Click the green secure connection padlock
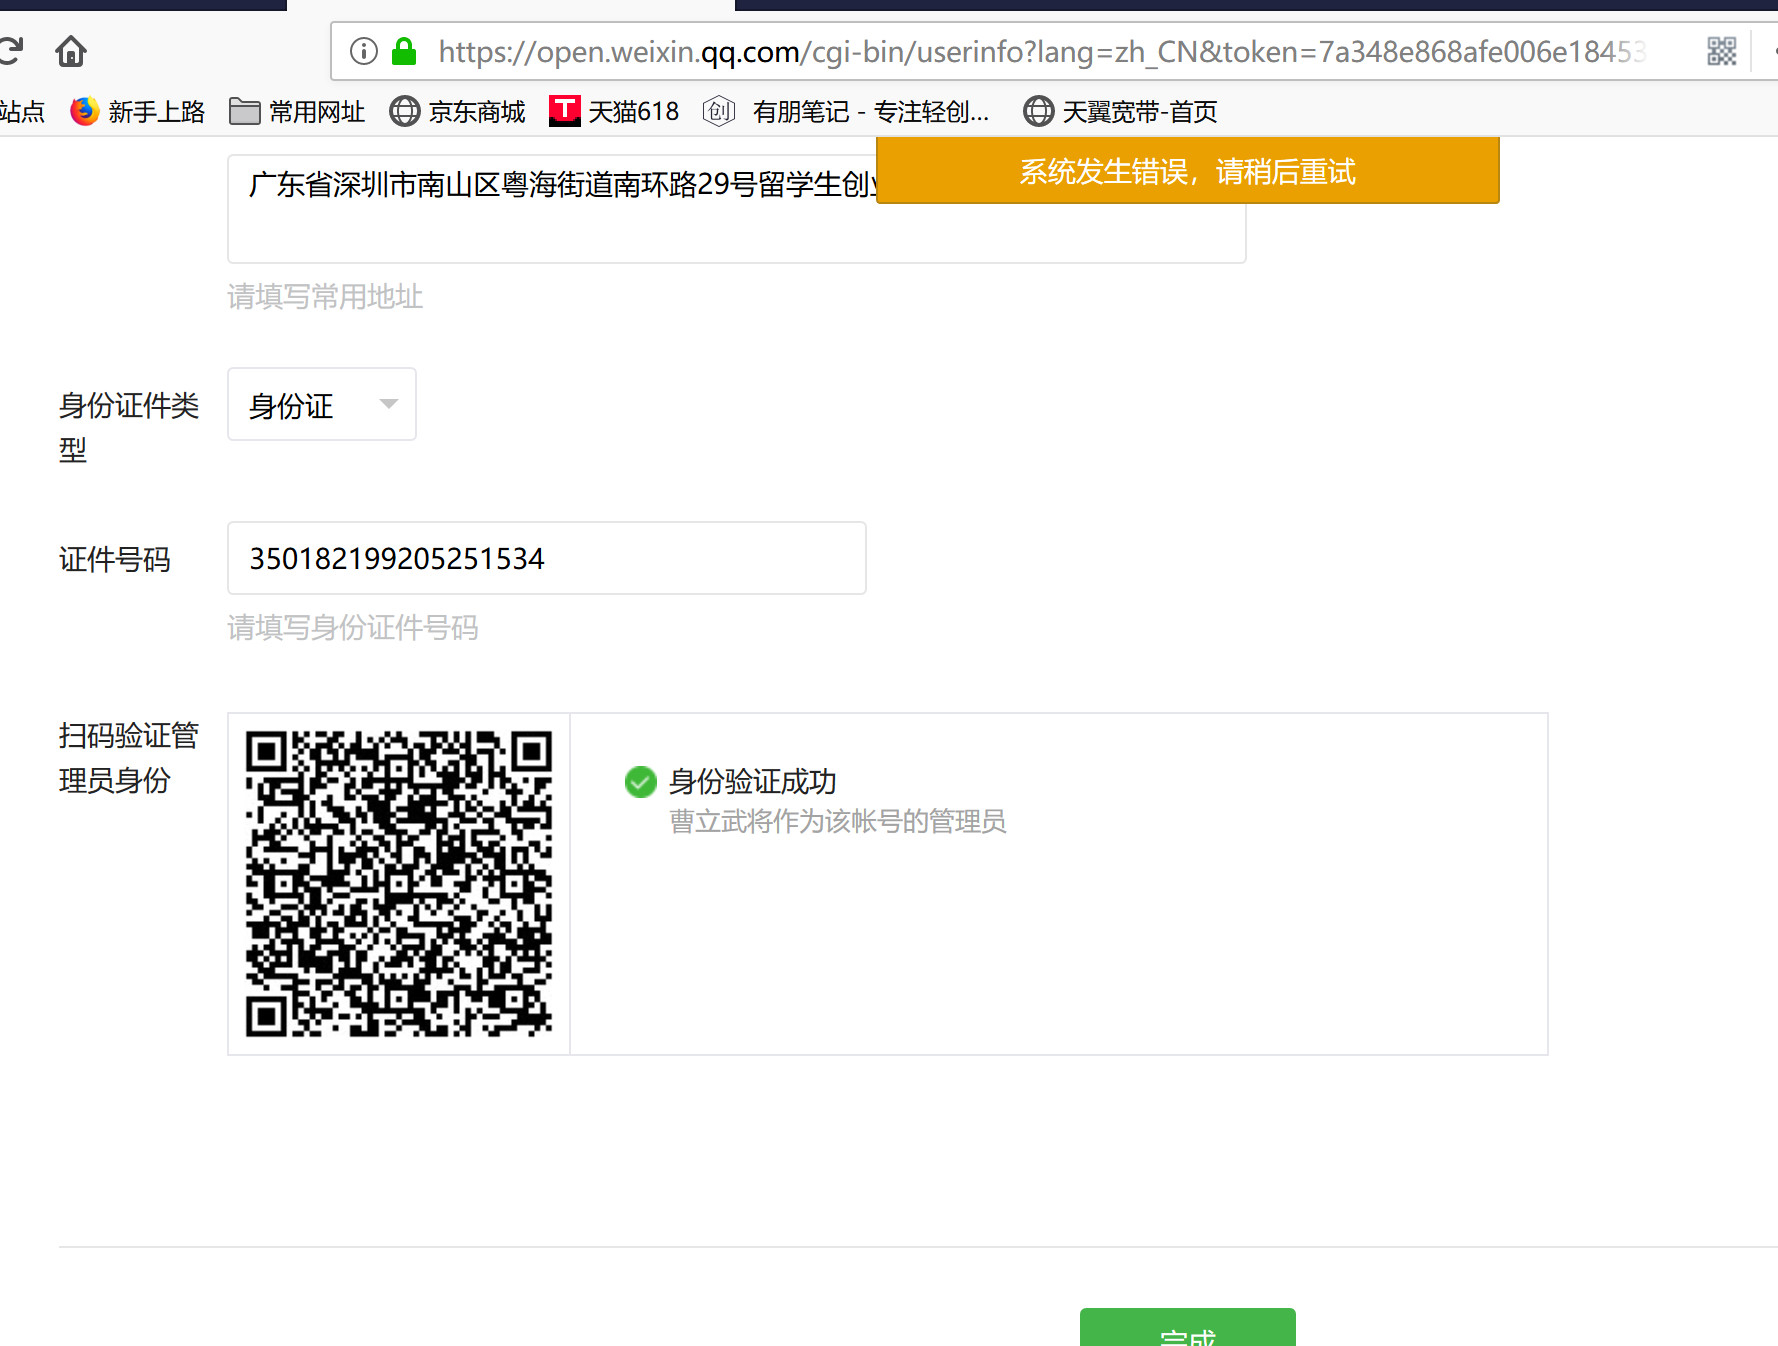Viewport: 1778px width, 1346px height. [x=404, y=51]
